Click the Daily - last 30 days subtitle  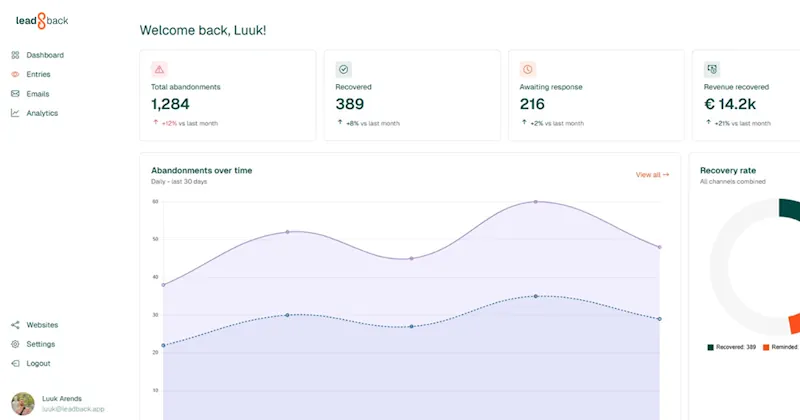point(179,182)
